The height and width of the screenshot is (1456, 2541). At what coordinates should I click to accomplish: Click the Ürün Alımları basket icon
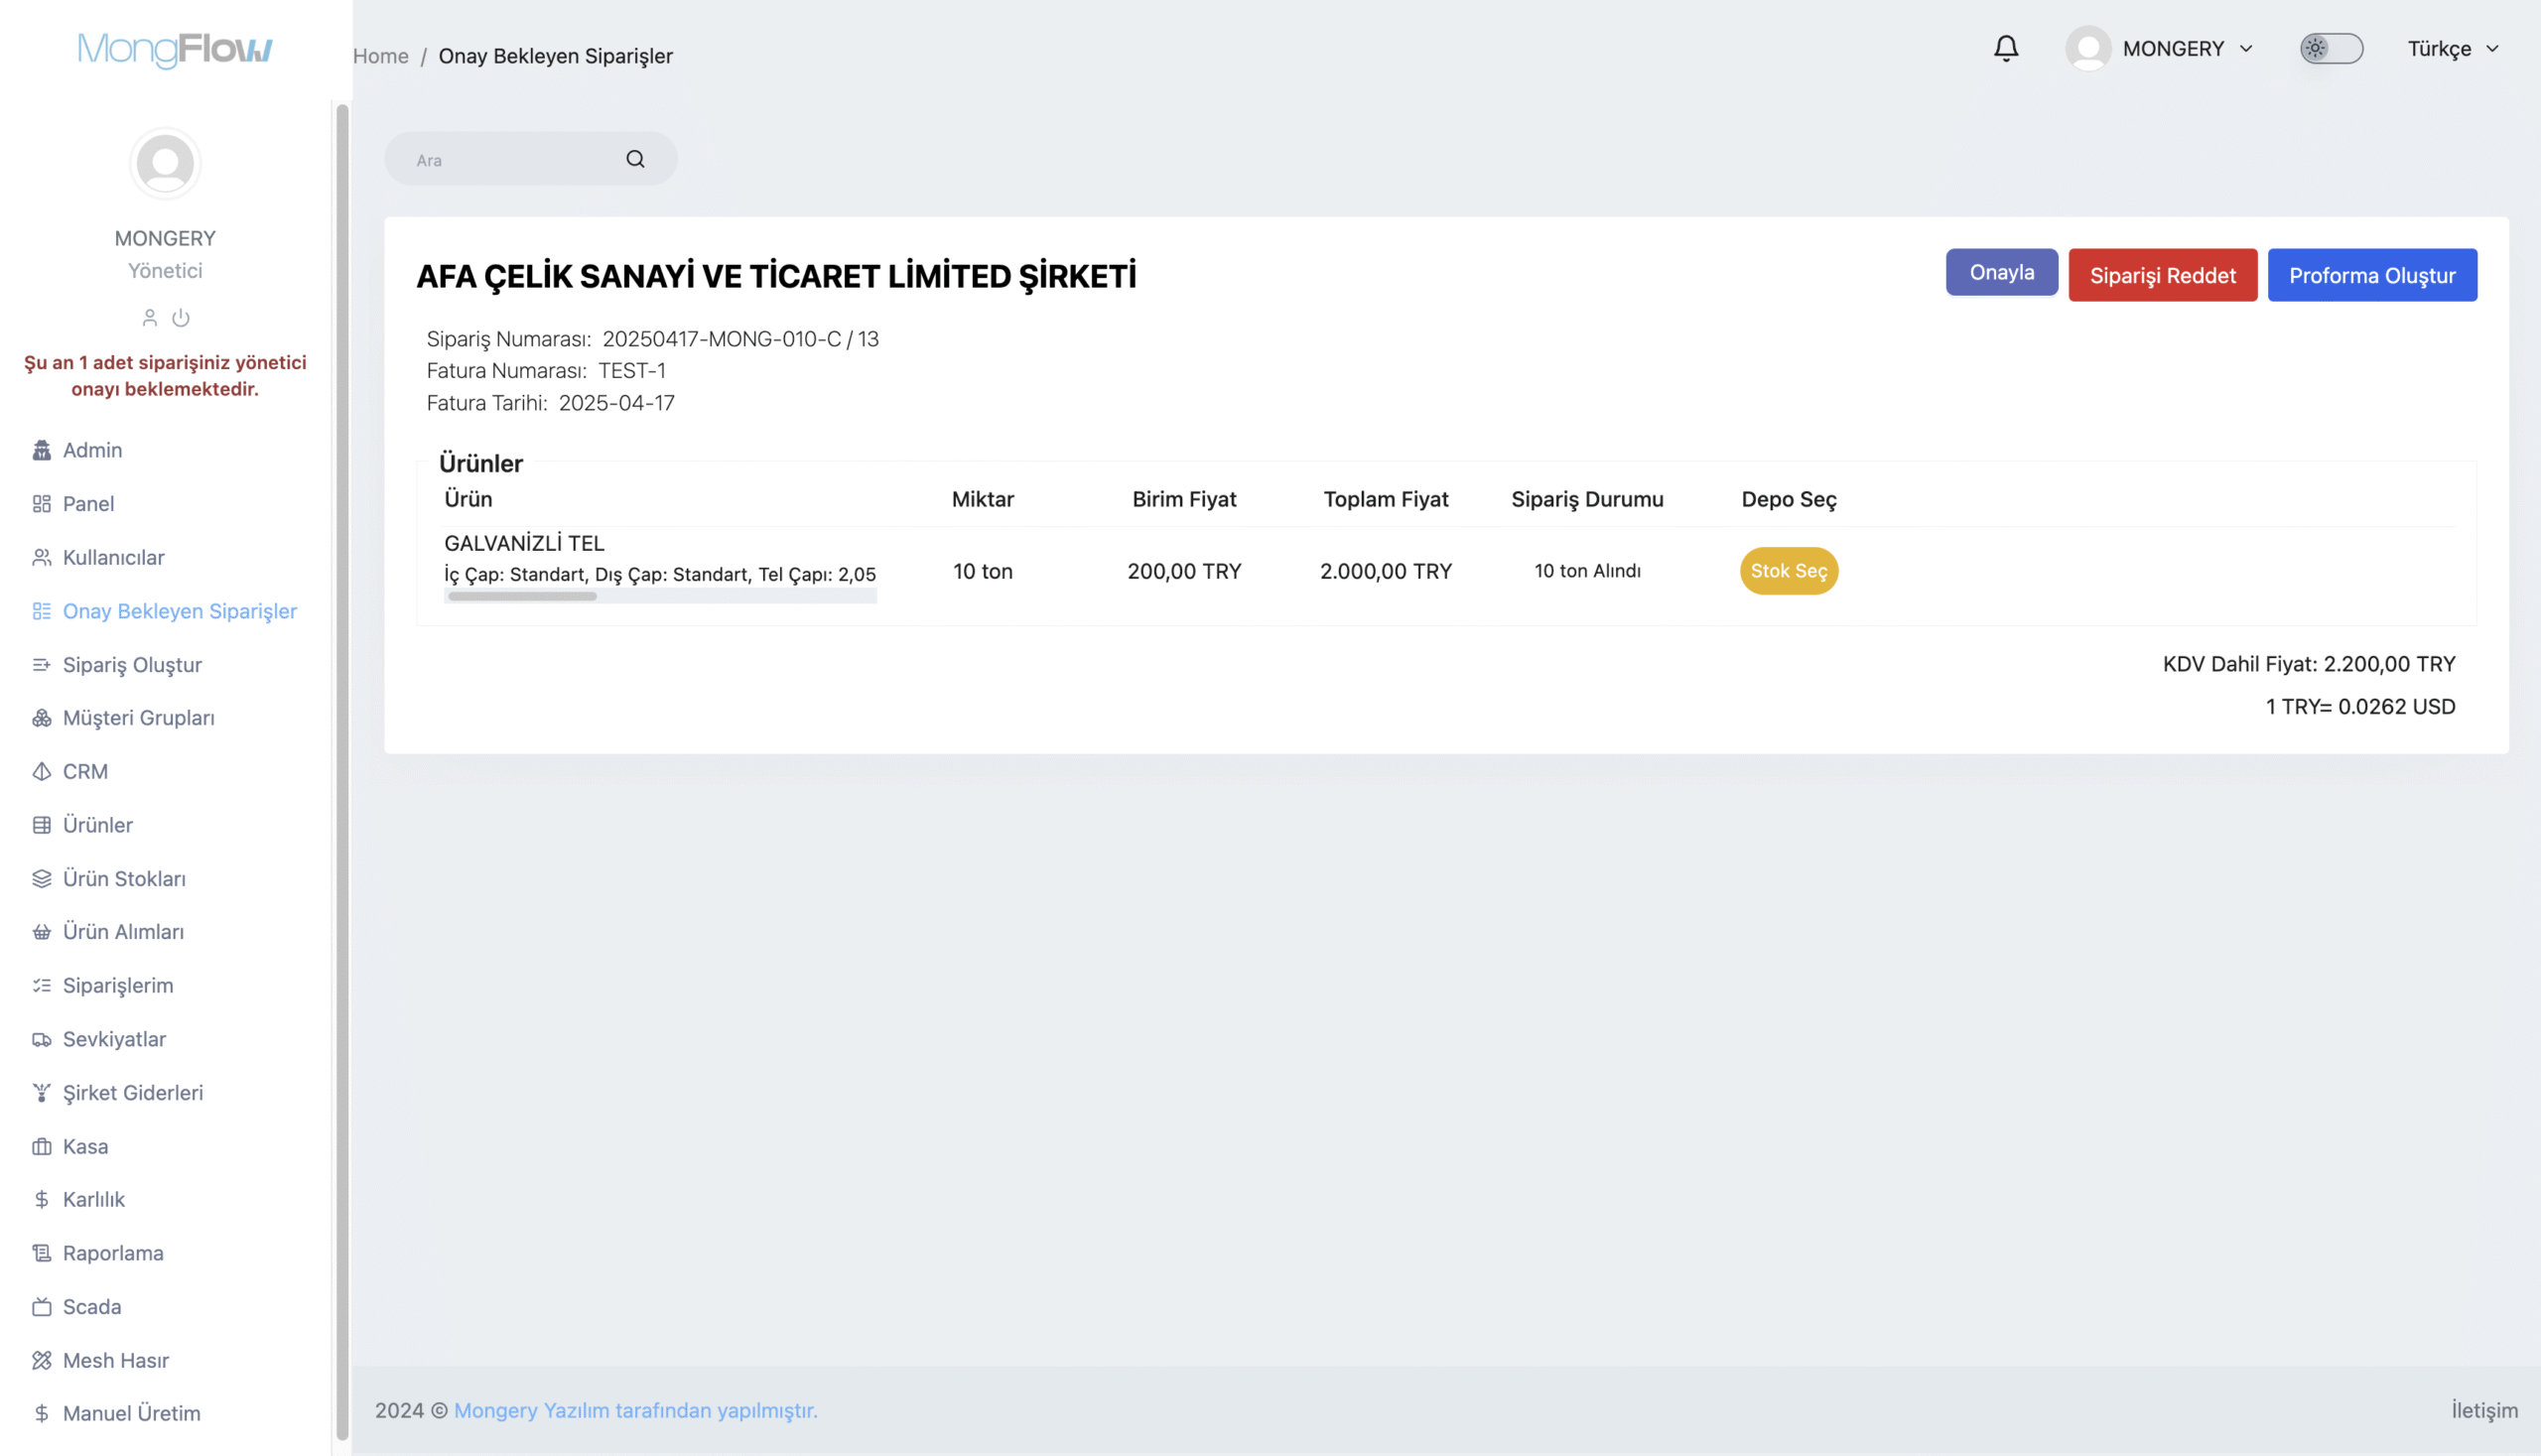[42, 932]
